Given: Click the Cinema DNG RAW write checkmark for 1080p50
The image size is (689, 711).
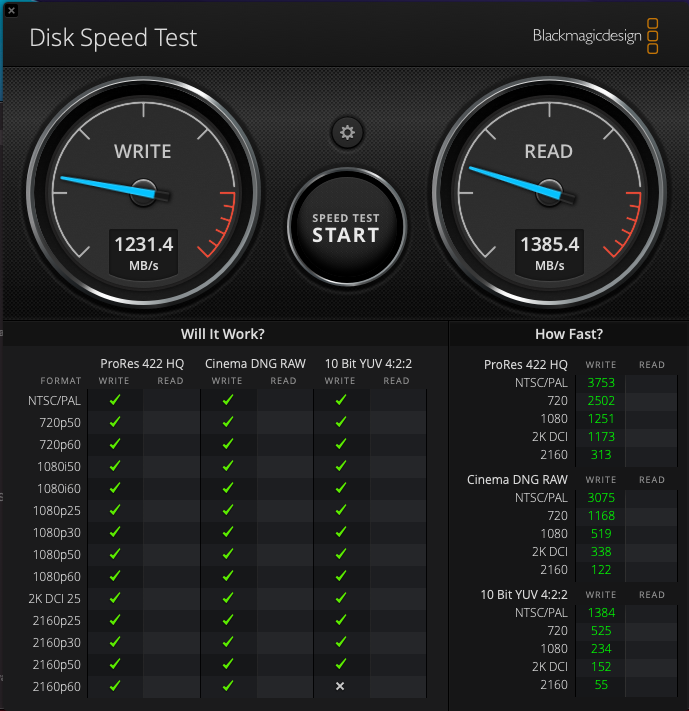Looking at the screenshot, I should coord(228,554).
